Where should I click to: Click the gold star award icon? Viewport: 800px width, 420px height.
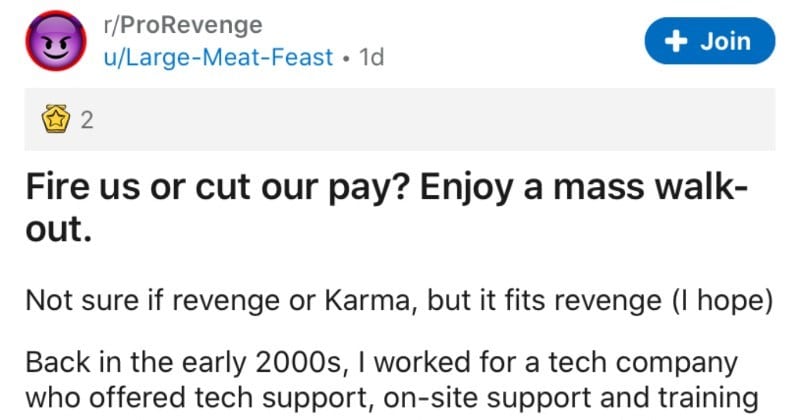point(56,119)
